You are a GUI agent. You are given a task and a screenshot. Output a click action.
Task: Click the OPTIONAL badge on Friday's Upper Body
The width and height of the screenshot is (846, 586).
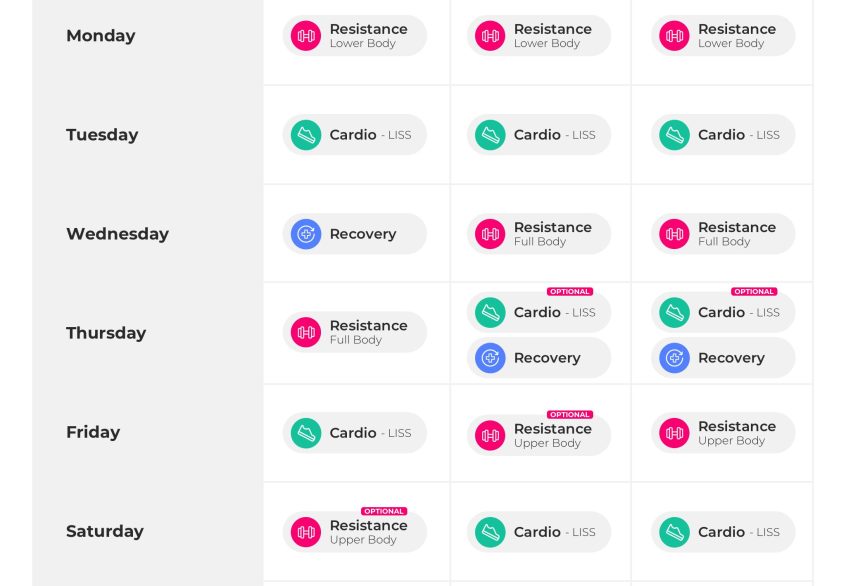[x=570, y=414]
